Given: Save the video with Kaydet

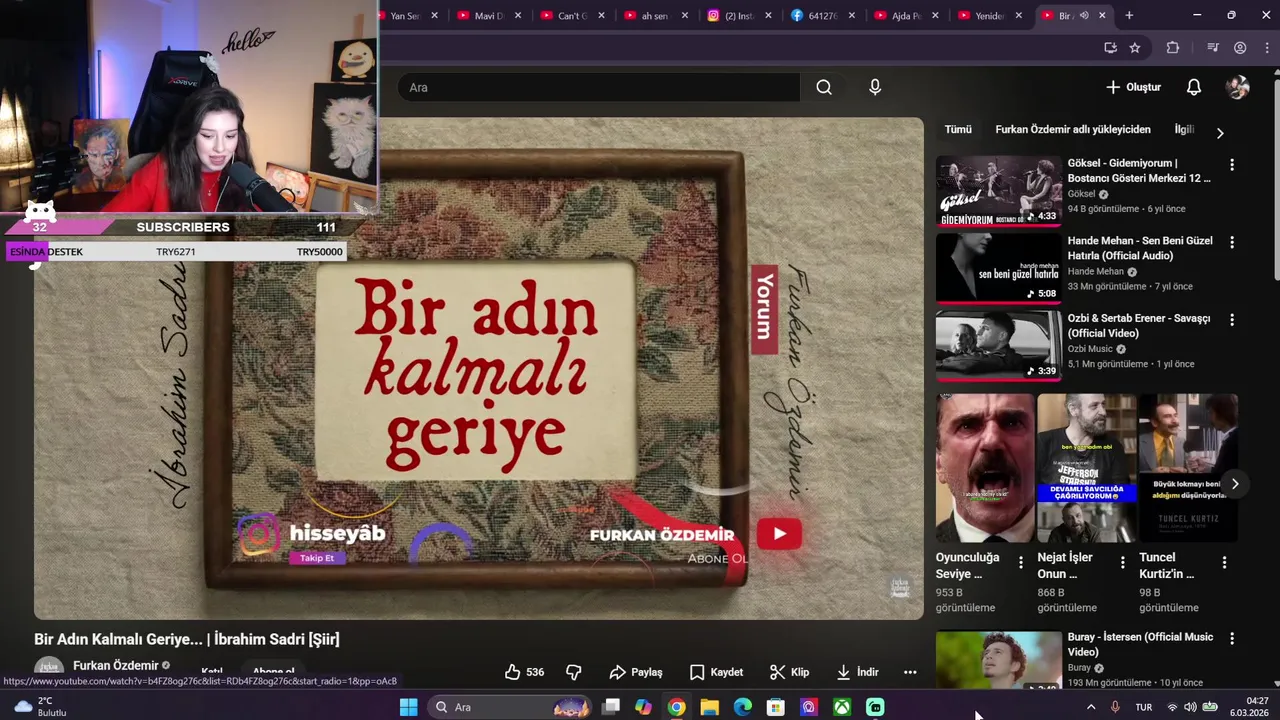Looking at the screenshot, I should [716, 672].
